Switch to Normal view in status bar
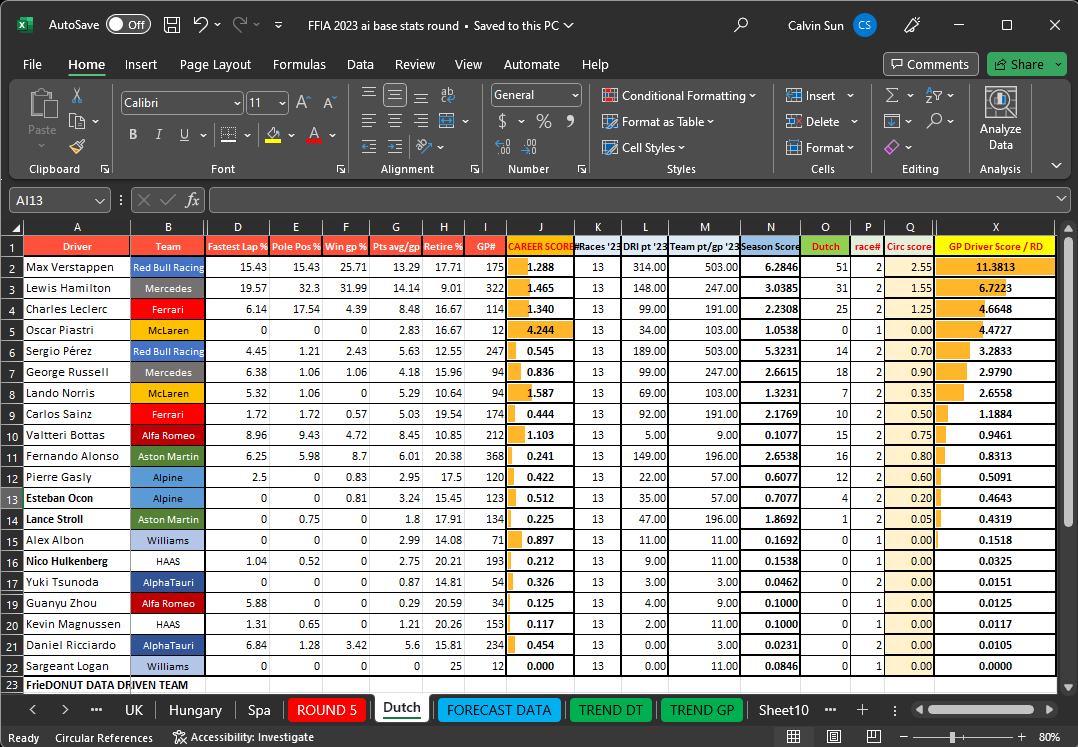Viewport: 1078px width, 747px height. (793, 737)
